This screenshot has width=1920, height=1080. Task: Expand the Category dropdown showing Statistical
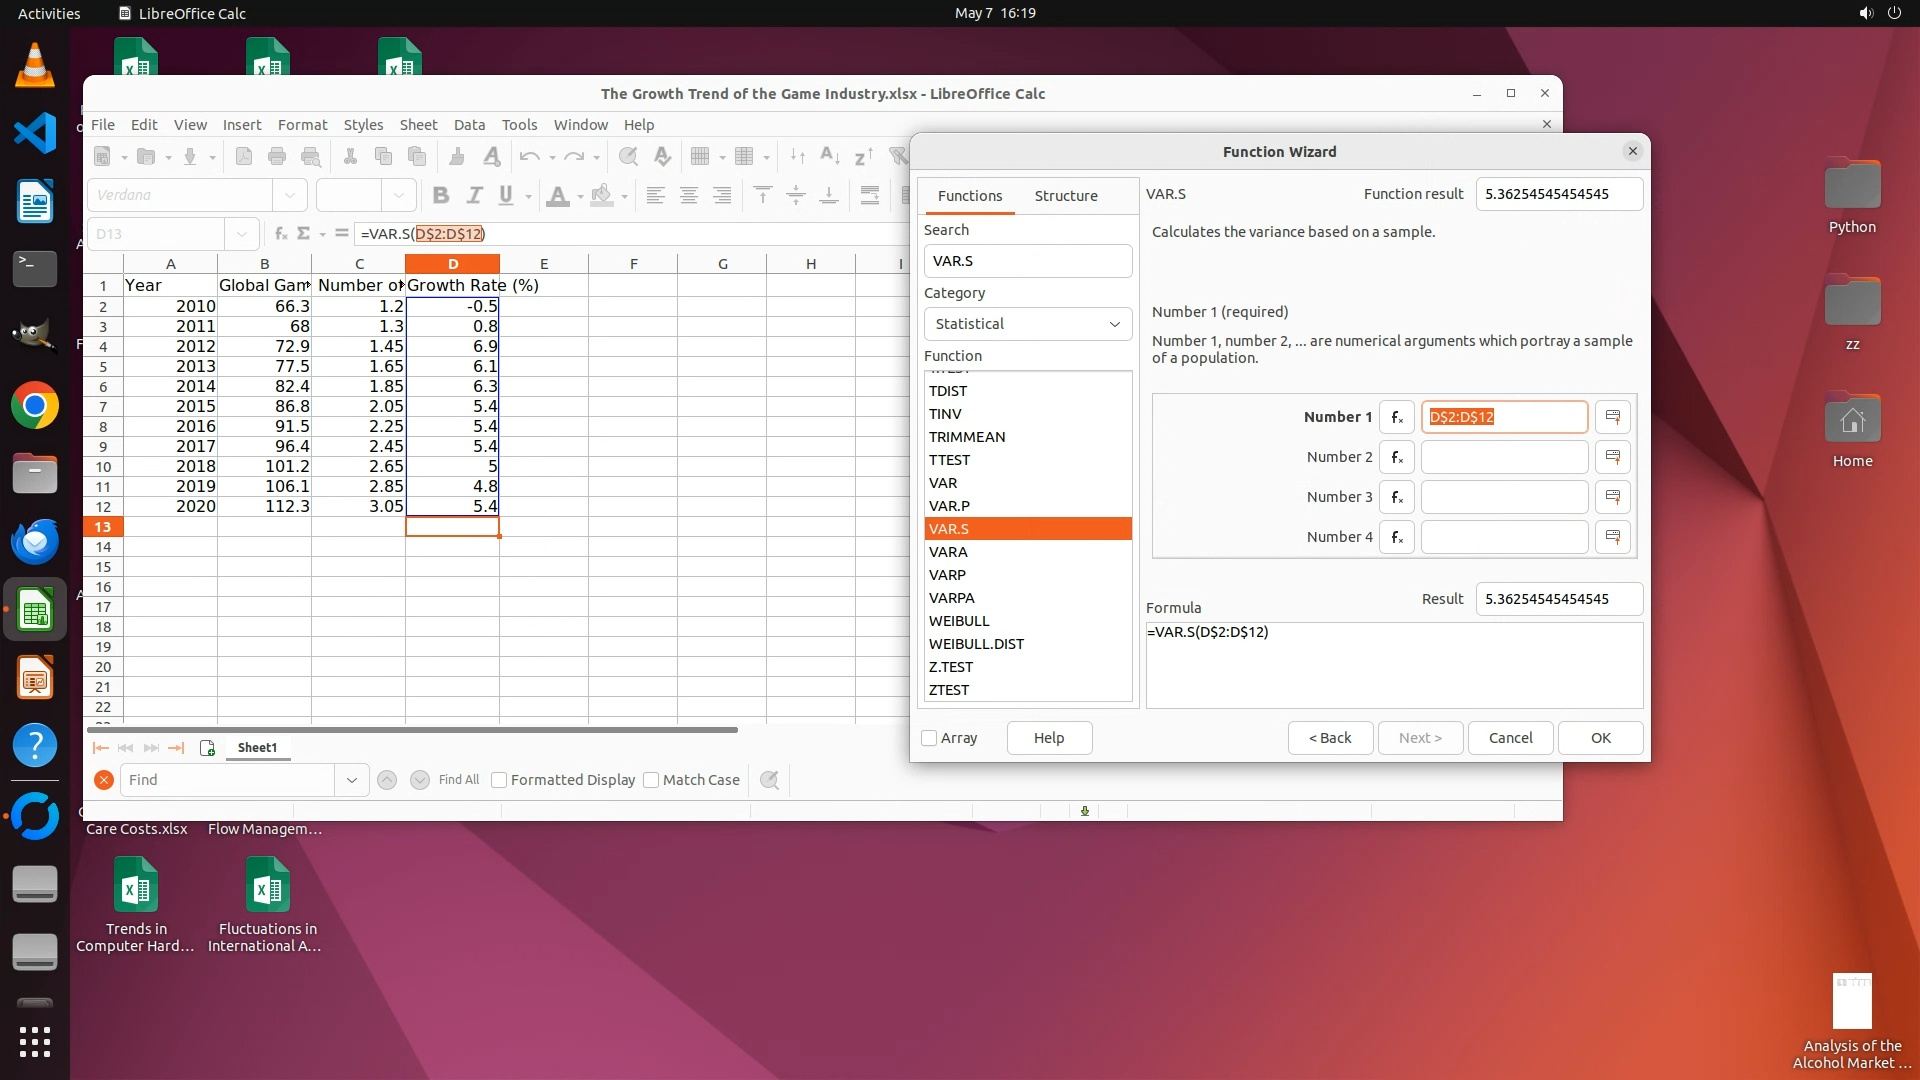[x=1027, y=324]
